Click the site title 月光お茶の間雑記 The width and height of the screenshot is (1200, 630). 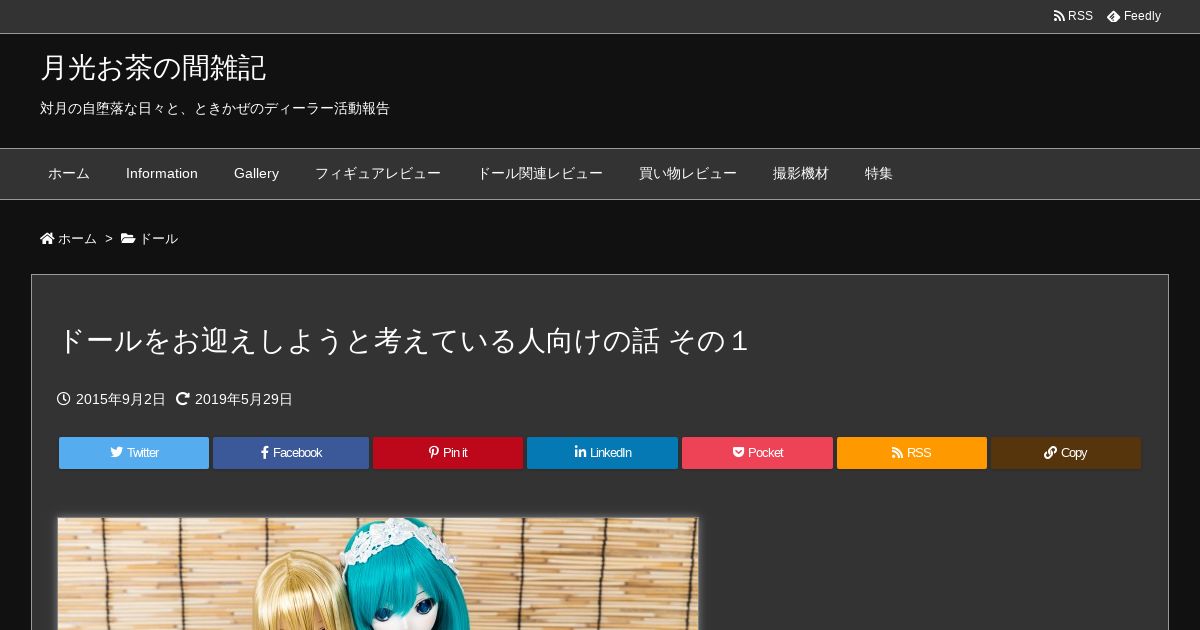coord(153,68)
